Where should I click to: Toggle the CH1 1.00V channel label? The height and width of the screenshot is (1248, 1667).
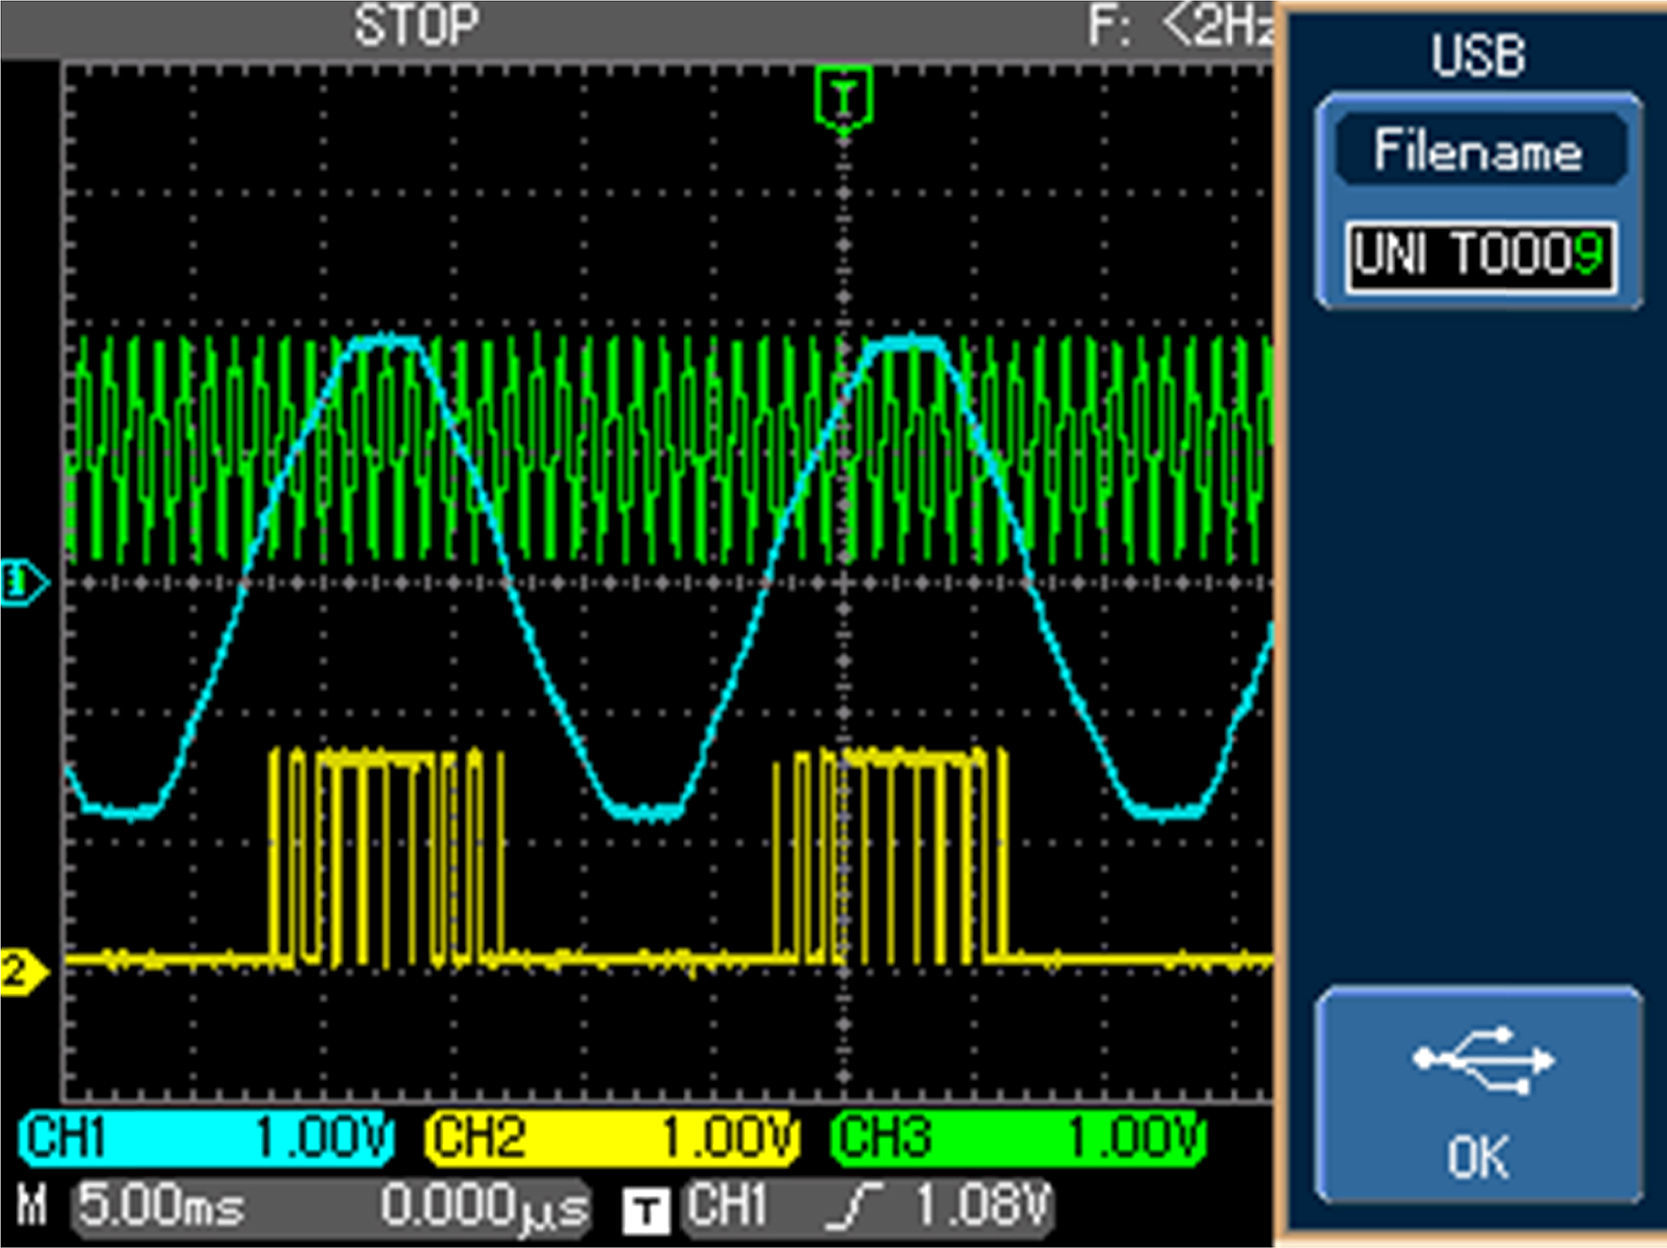point(207,1139)
